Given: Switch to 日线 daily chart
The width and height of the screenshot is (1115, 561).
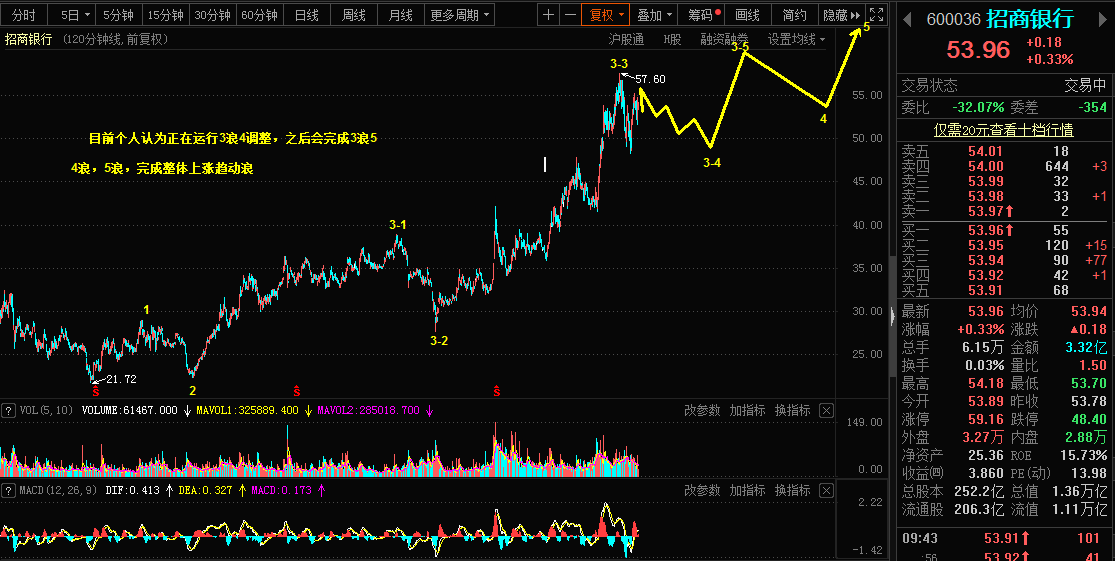Looking at the screenshot, I should pyautogui.click(x=306, y=14).
